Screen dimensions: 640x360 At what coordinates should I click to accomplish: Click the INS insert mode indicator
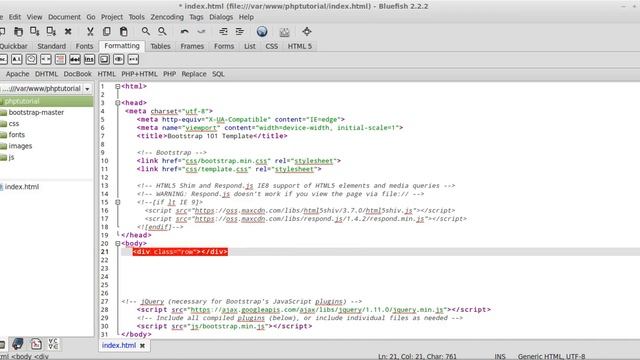click(500, 356)
